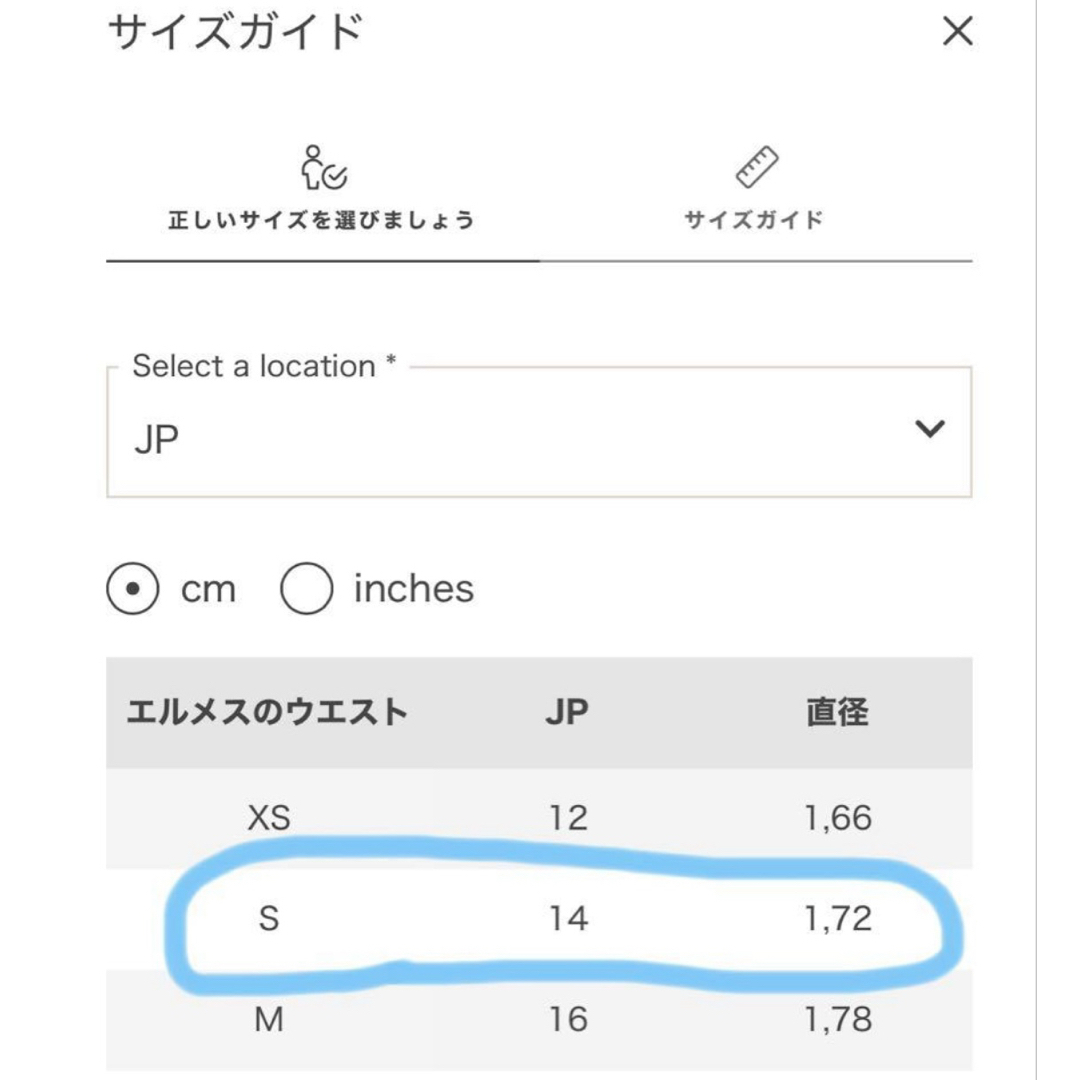This screenshot has height=1080, width=1080.
Task: Click the person with checkmark icon
Action: point(322,167)
